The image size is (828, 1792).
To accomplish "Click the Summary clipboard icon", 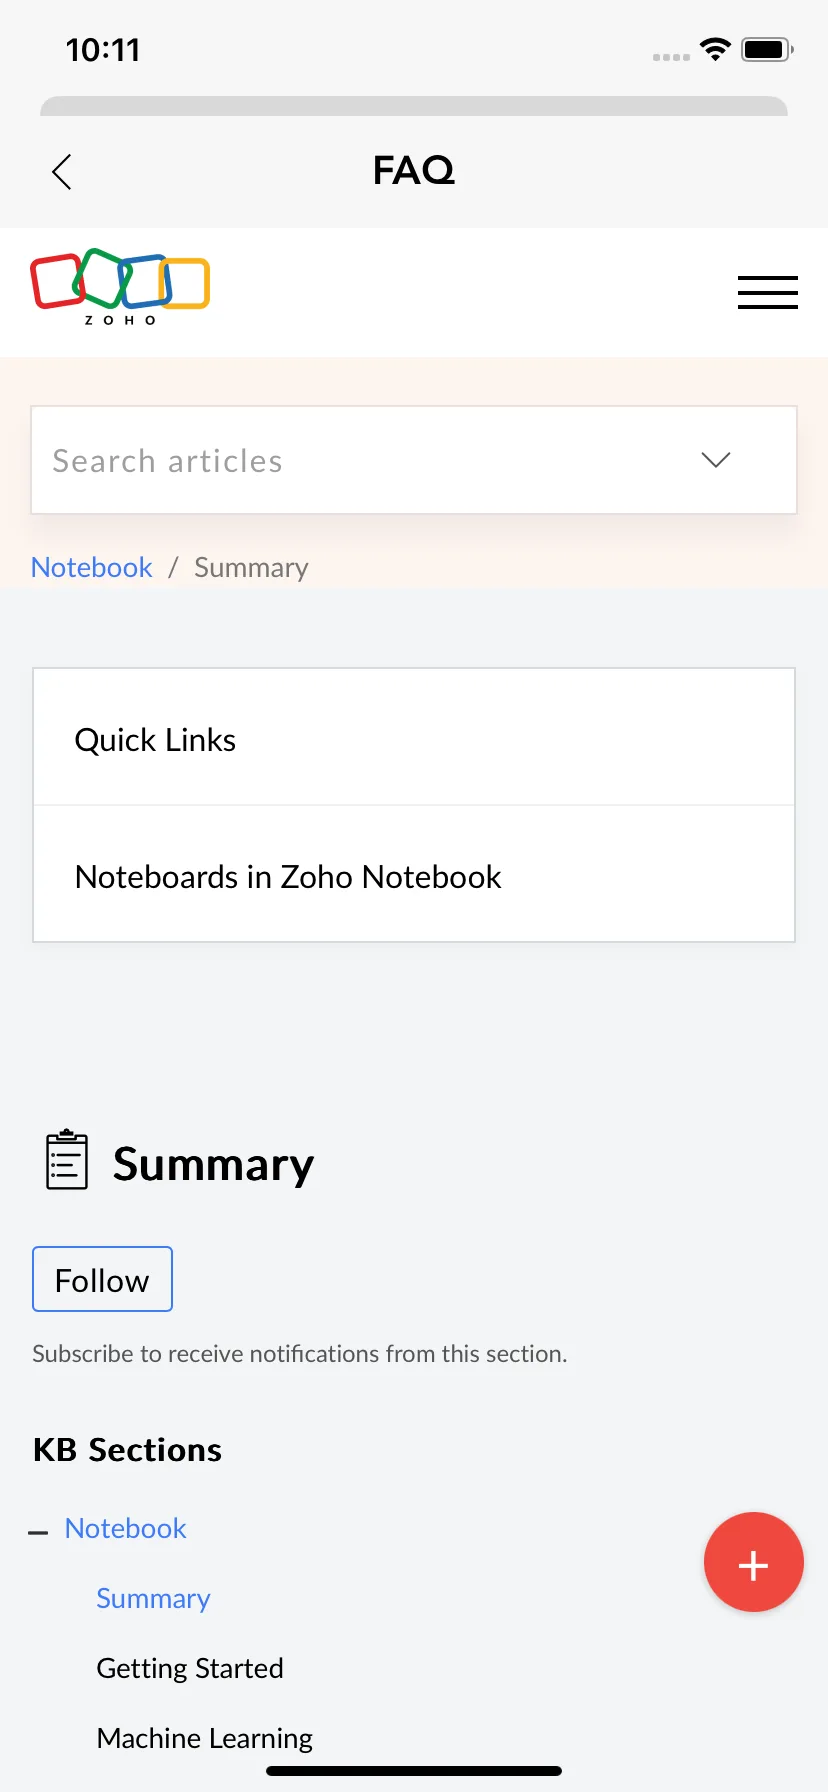I will (67, 1160).
